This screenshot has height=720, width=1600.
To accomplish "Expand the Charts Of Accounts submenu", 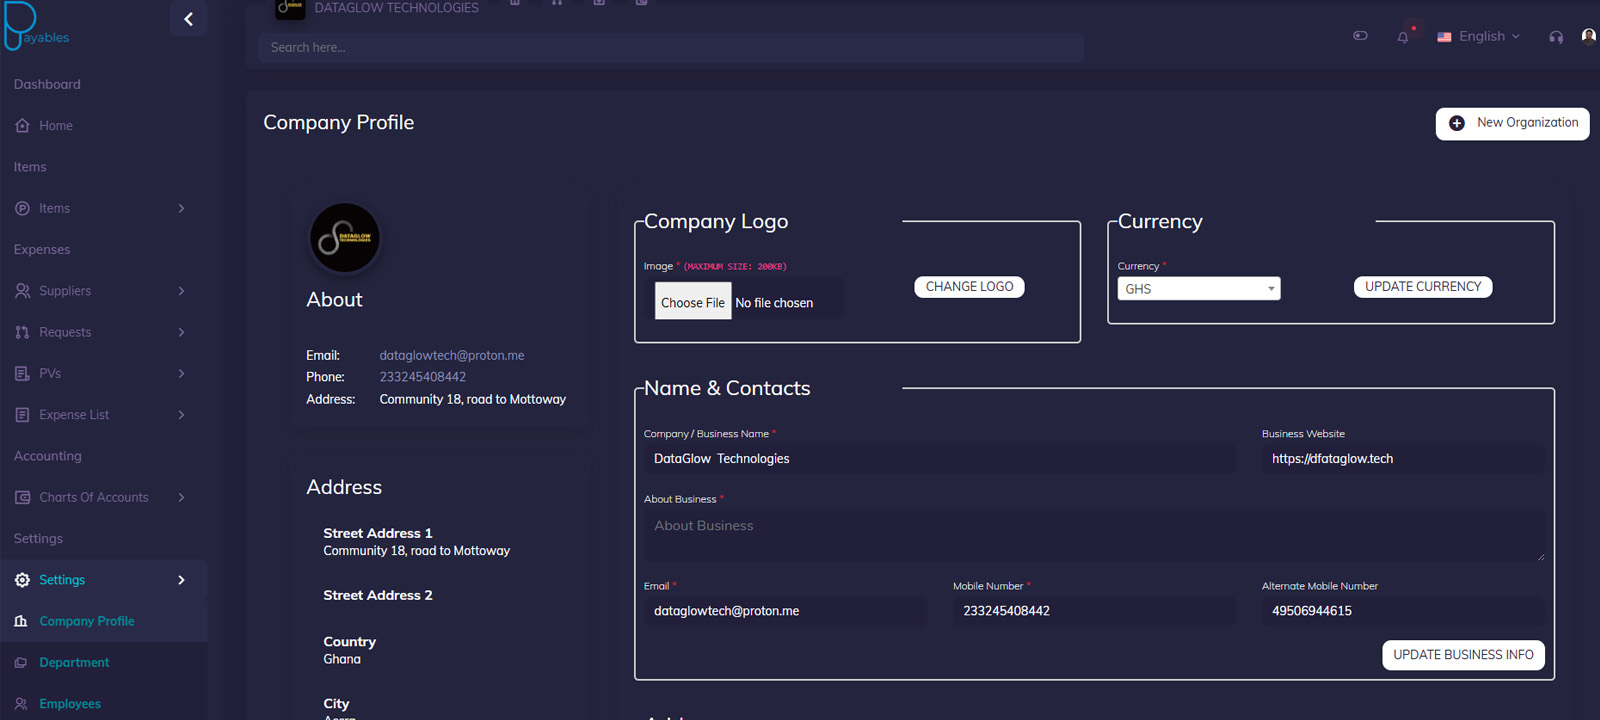I will (181, 498).
